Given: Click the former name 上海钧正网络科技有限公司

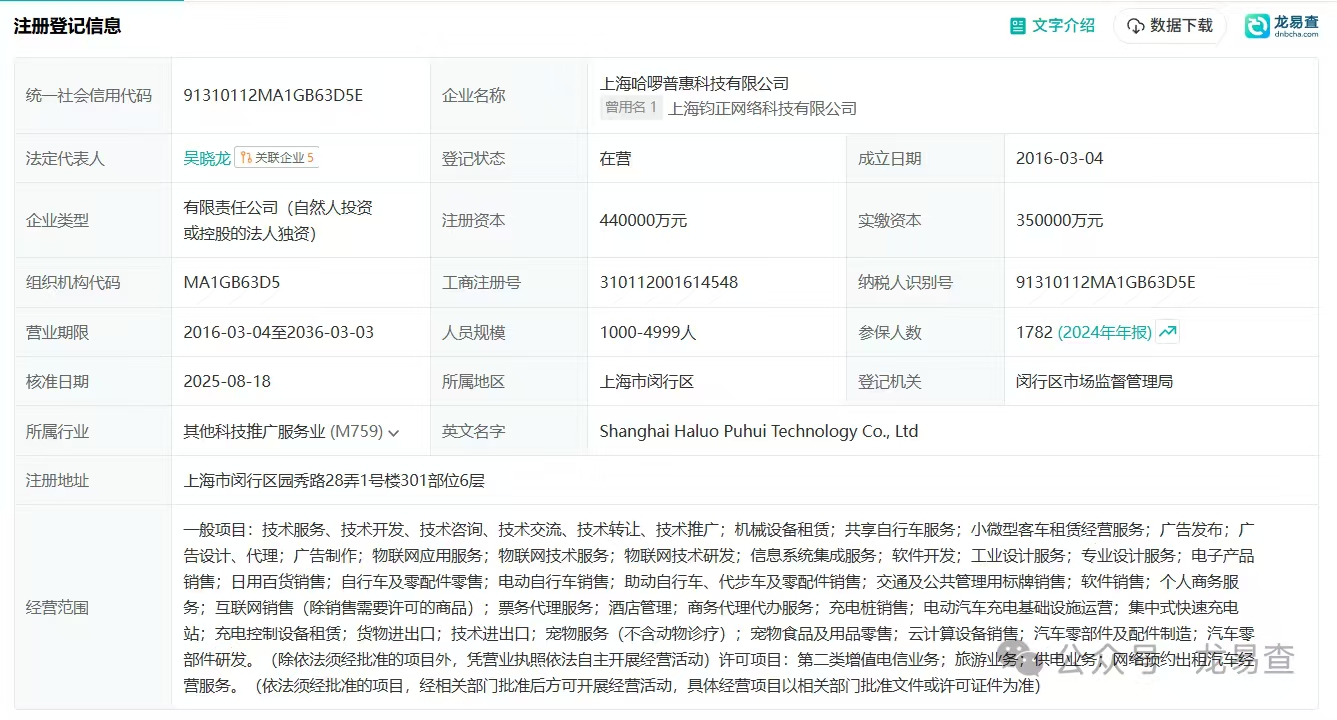Looking at the screenshot, I should (x=762, y=109).
